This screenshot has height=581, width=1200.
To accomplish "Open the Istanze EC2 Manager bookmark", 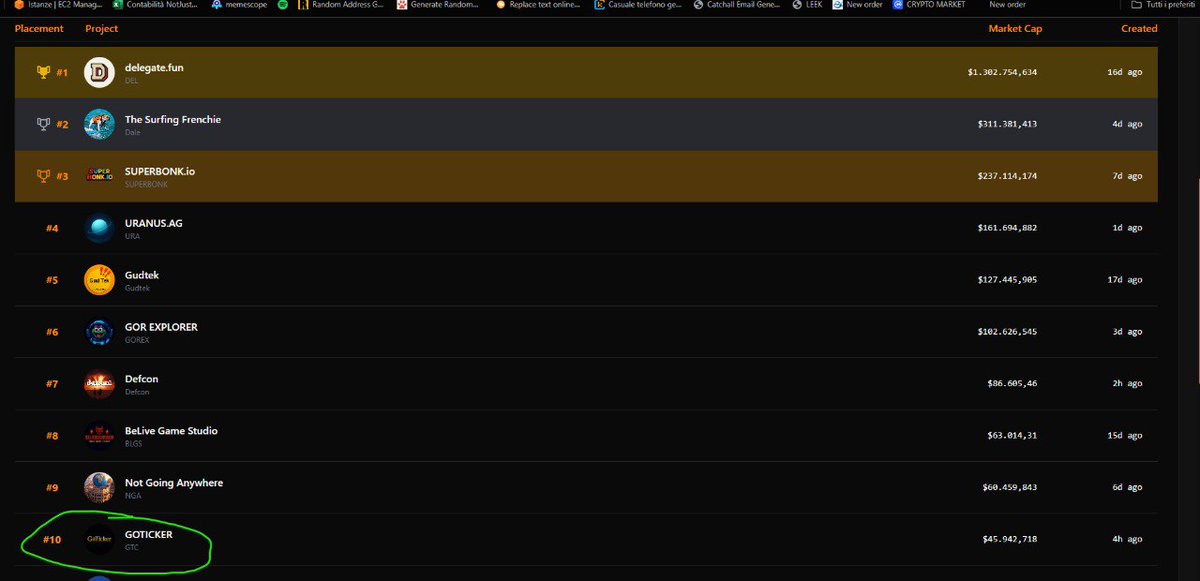I will click(x=58, y=5).
